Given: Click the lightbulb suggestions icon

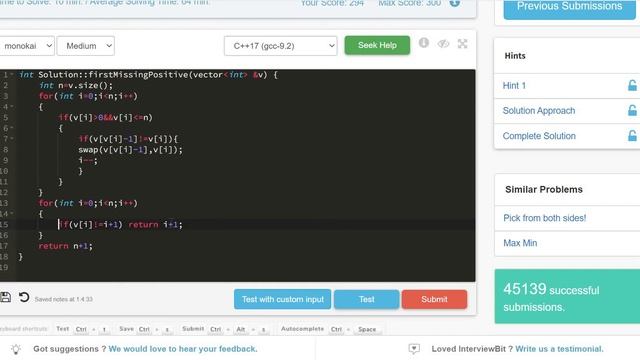Looking at the screenshot, I should (16, 349).
